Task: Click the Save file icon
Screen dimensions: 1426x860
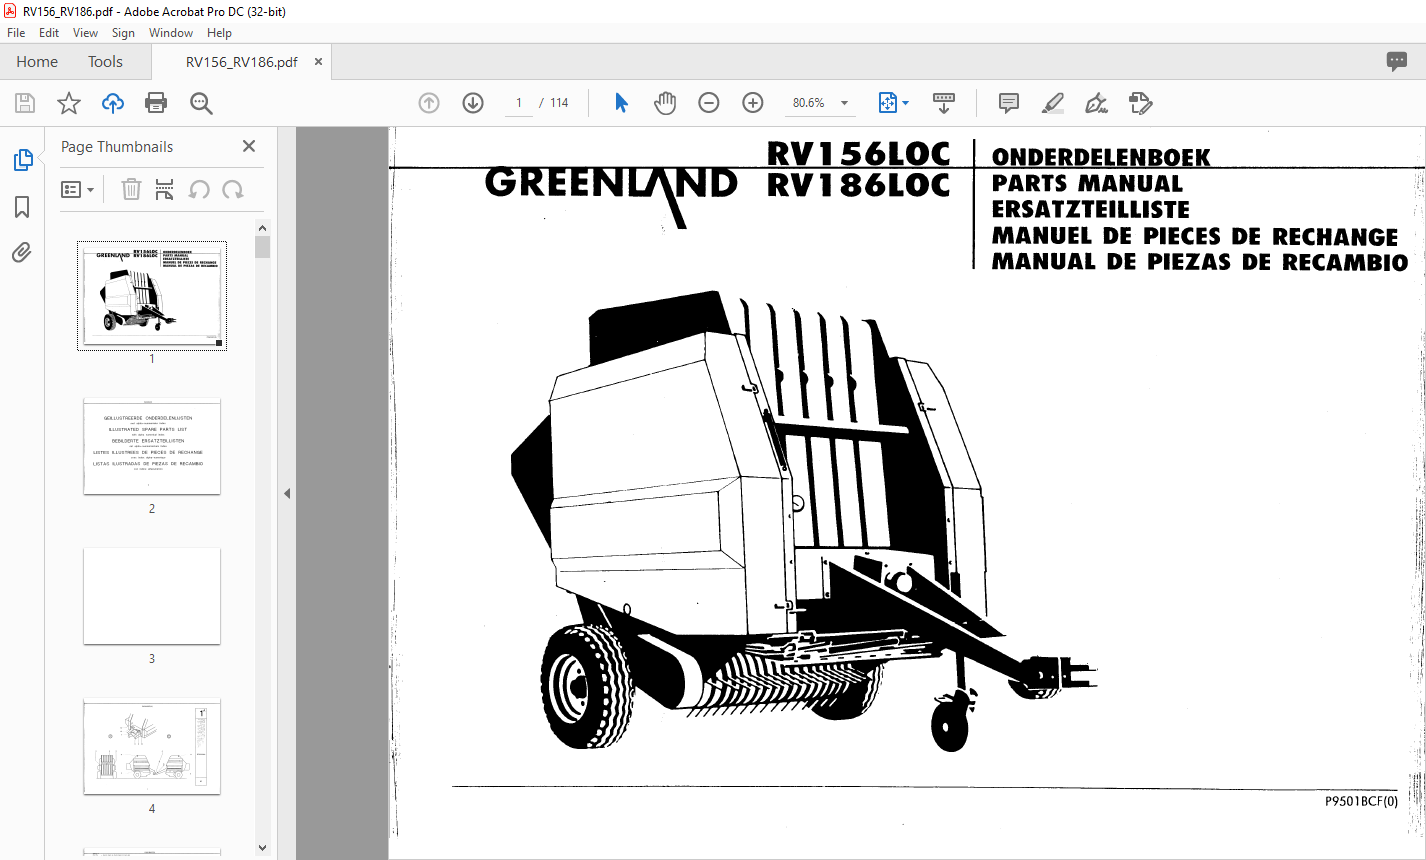Action: coord(25,103)
